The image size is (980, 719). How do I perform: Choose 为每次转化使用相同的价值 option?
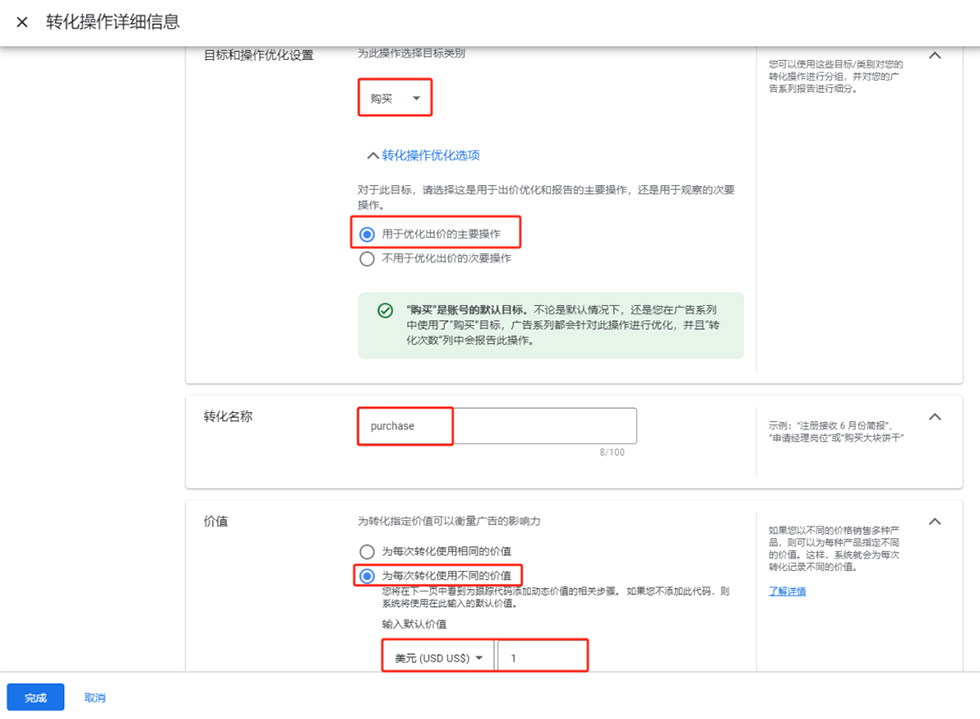pos(367,551)
